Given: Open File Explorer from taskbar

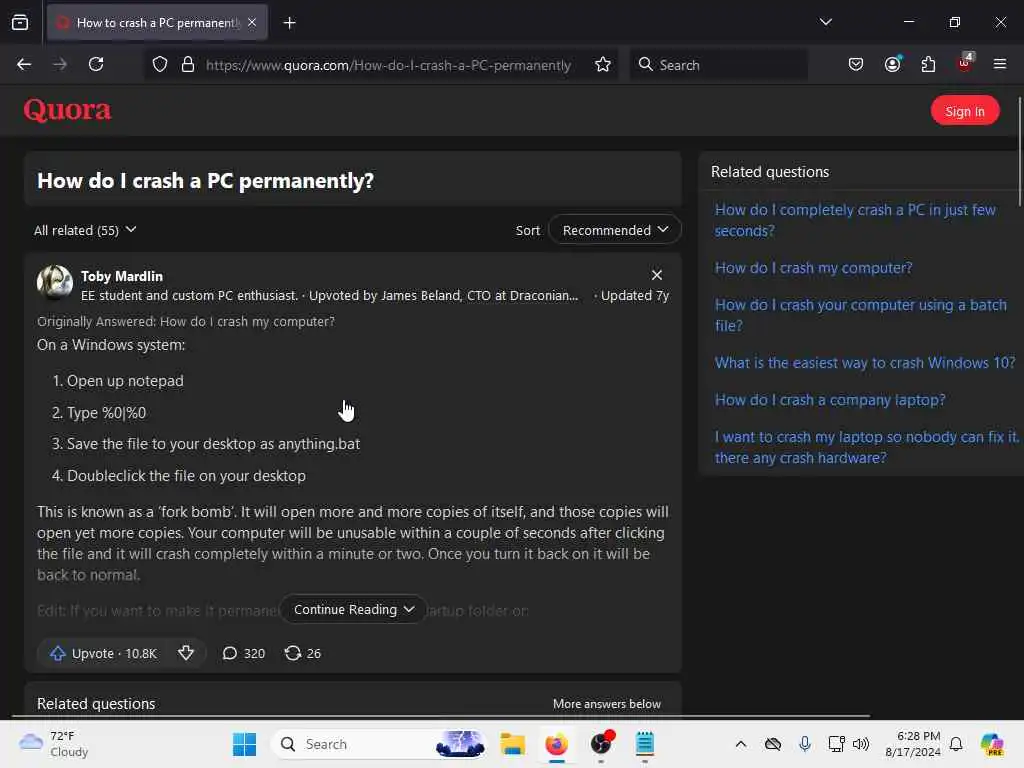Looking at the screenshot, I should [x=513, y=744].
